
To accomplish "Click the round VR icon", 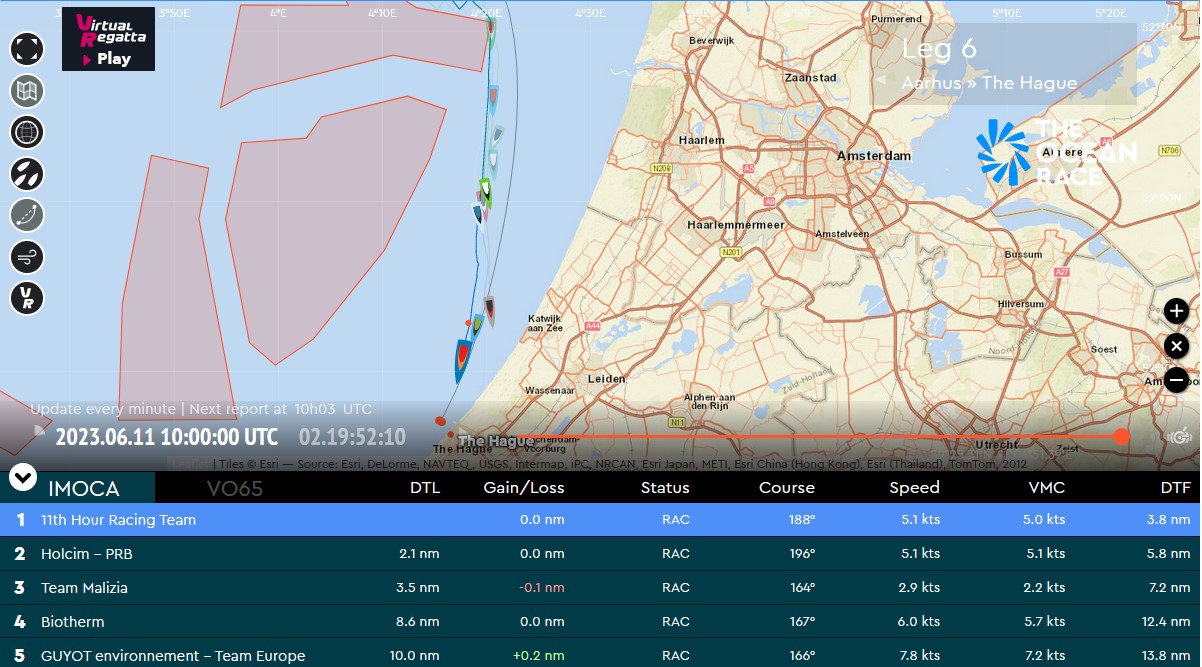I will point(27,298).
